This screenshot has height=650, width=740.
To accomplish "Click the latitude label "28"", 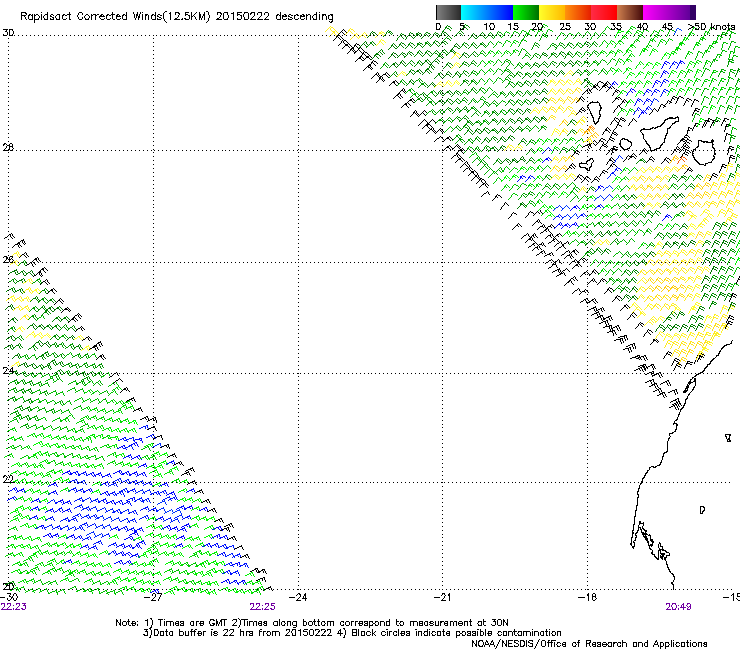I will pos(8,147).
